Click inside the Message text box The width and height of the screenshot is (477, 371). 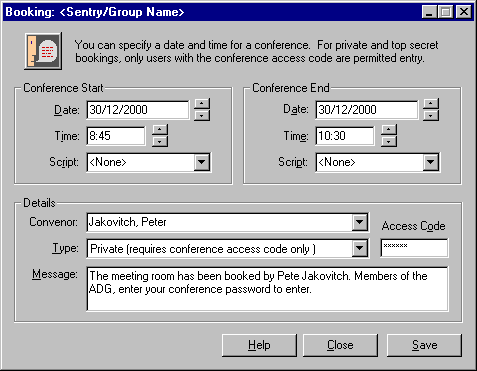click(267, 289)
